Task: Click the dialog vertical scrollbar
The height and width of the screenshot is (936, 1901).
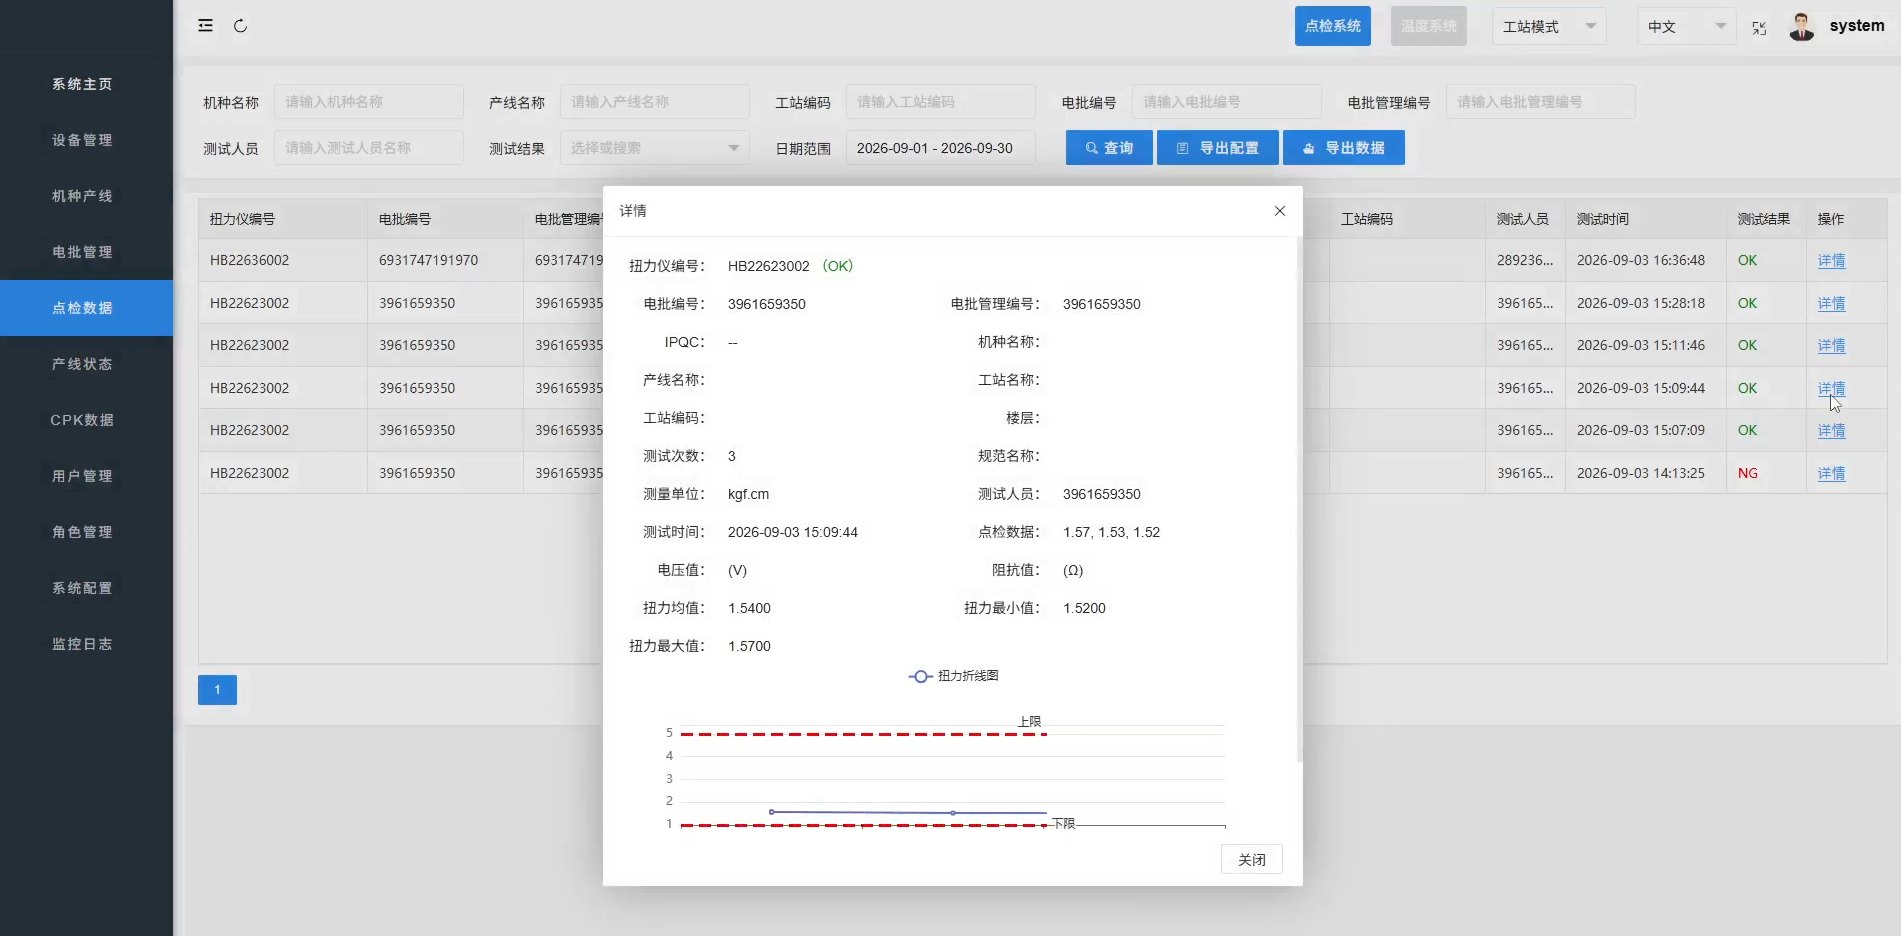Action: [x=1299, y=500]
